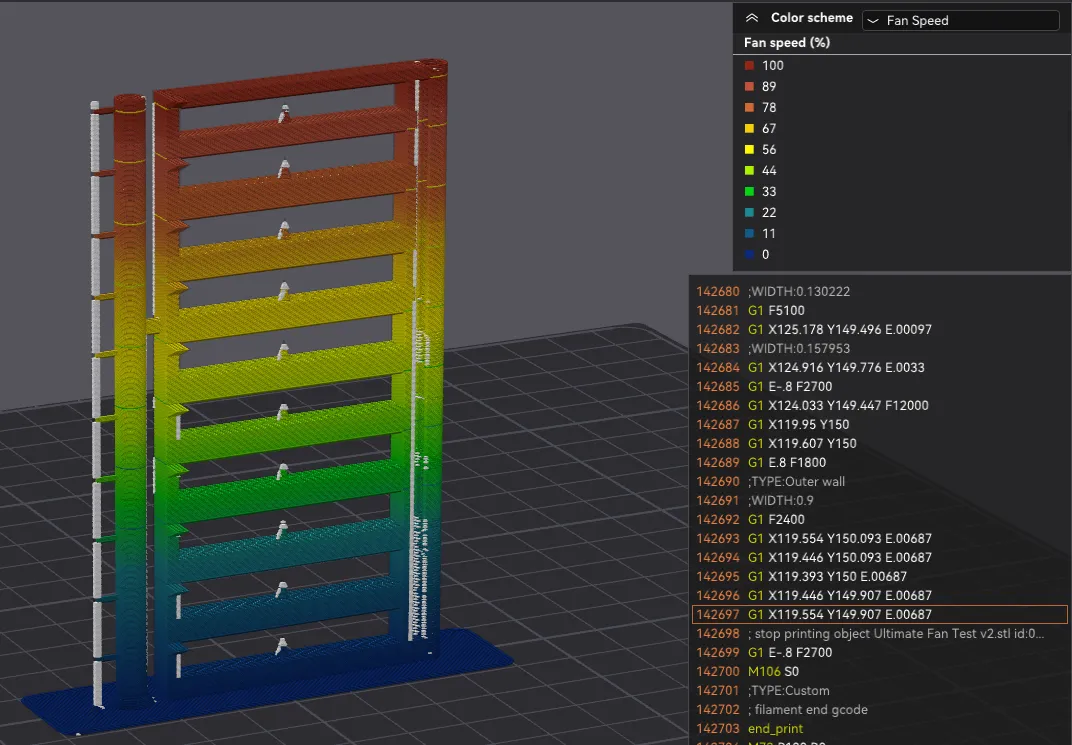Pick the 67% fan speed color swatch
1072x745 pixels.
click(x=749, y=129)
